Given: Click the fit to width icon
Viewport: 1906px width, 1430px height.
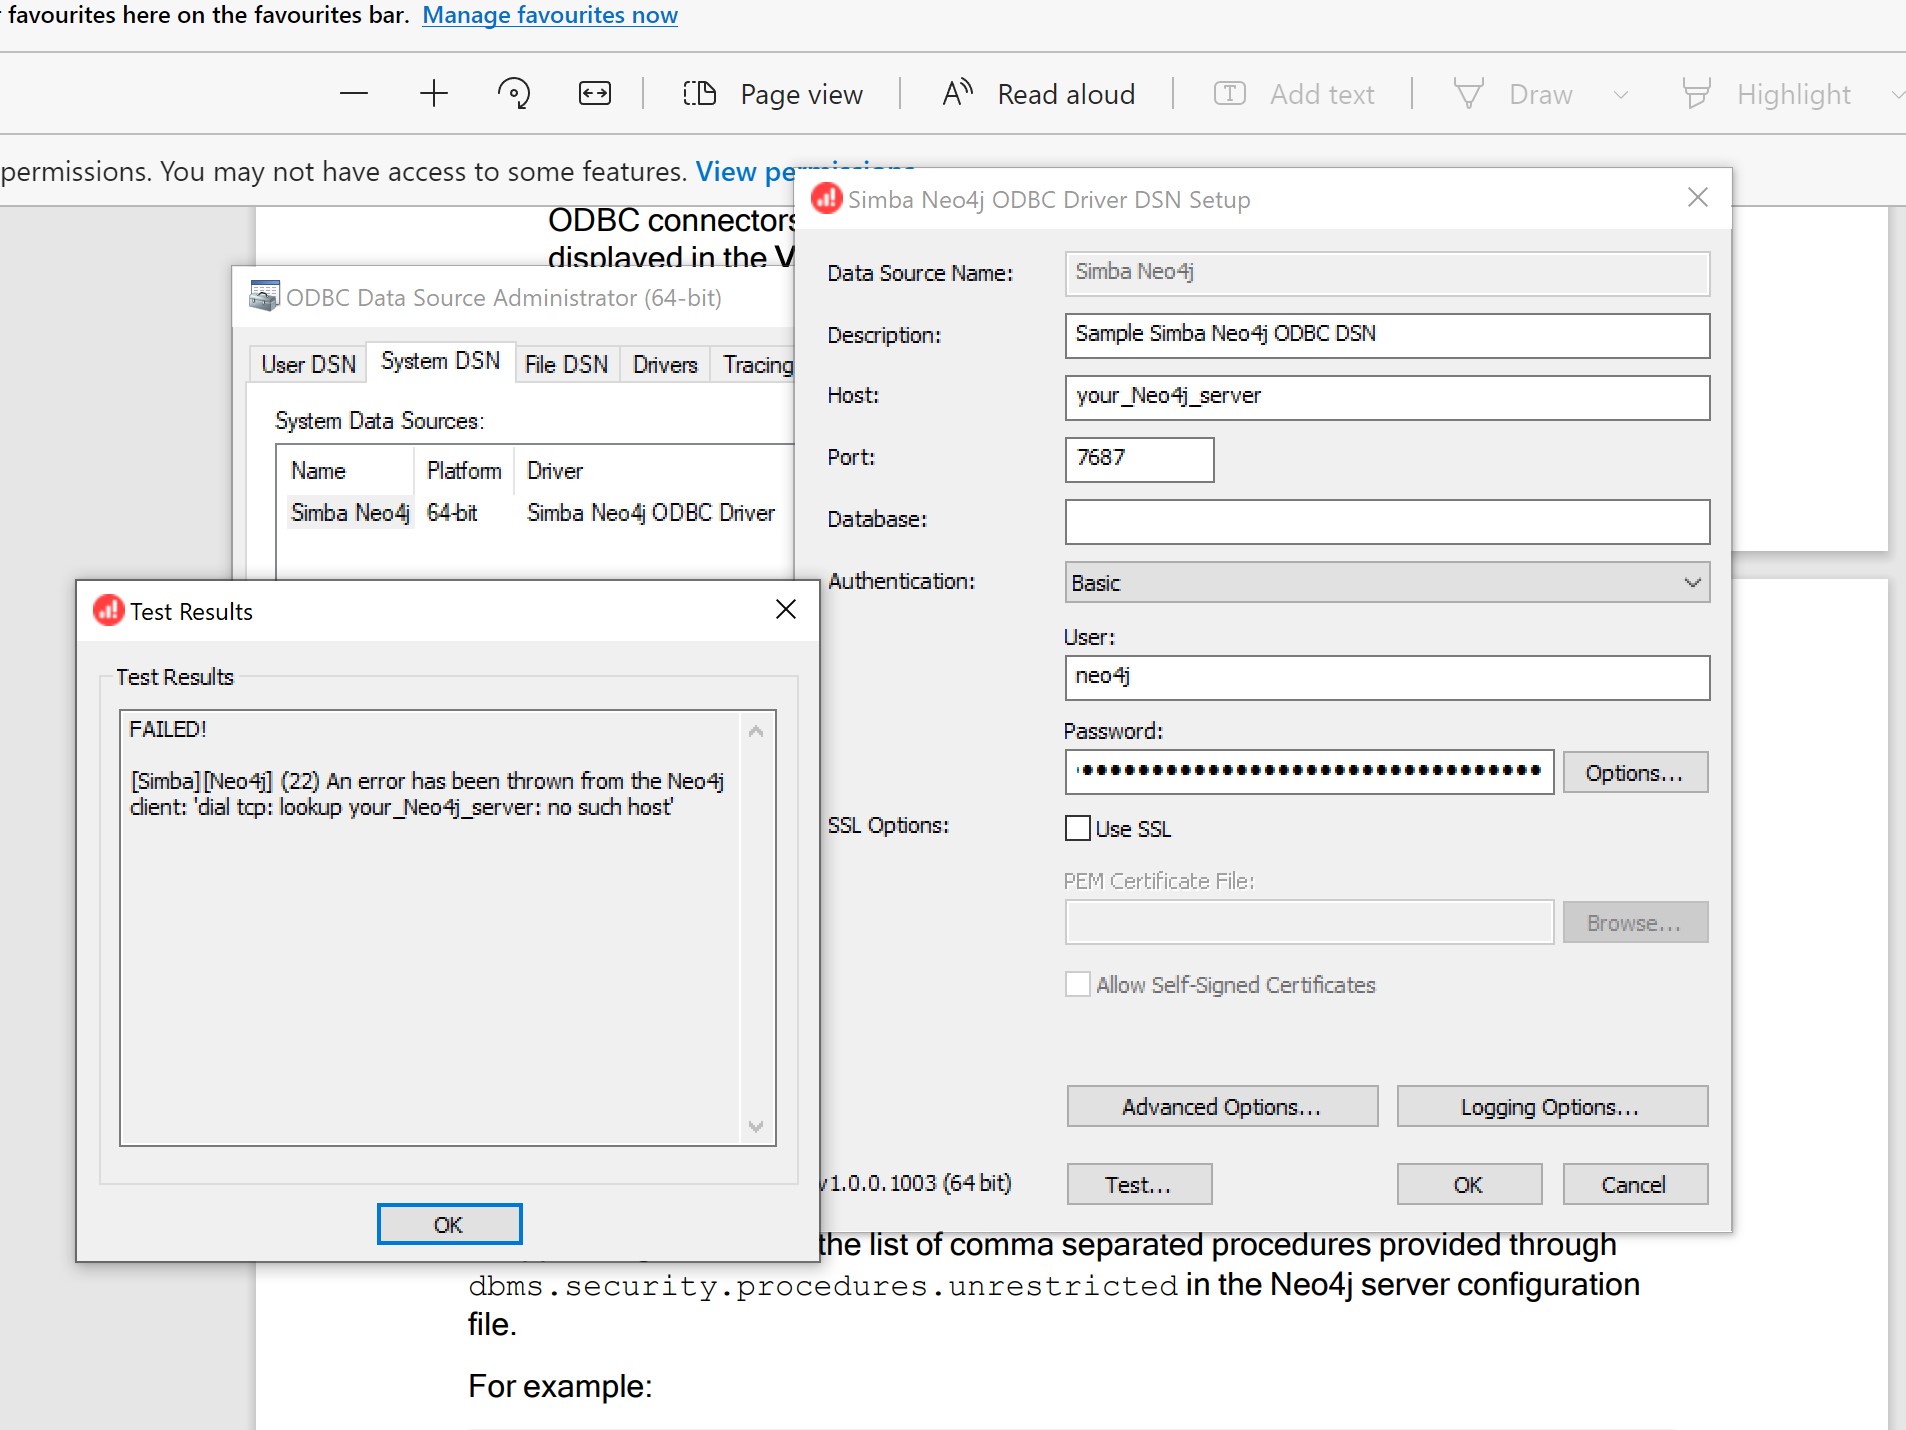Looking at the screenshot, I should 595,94.
